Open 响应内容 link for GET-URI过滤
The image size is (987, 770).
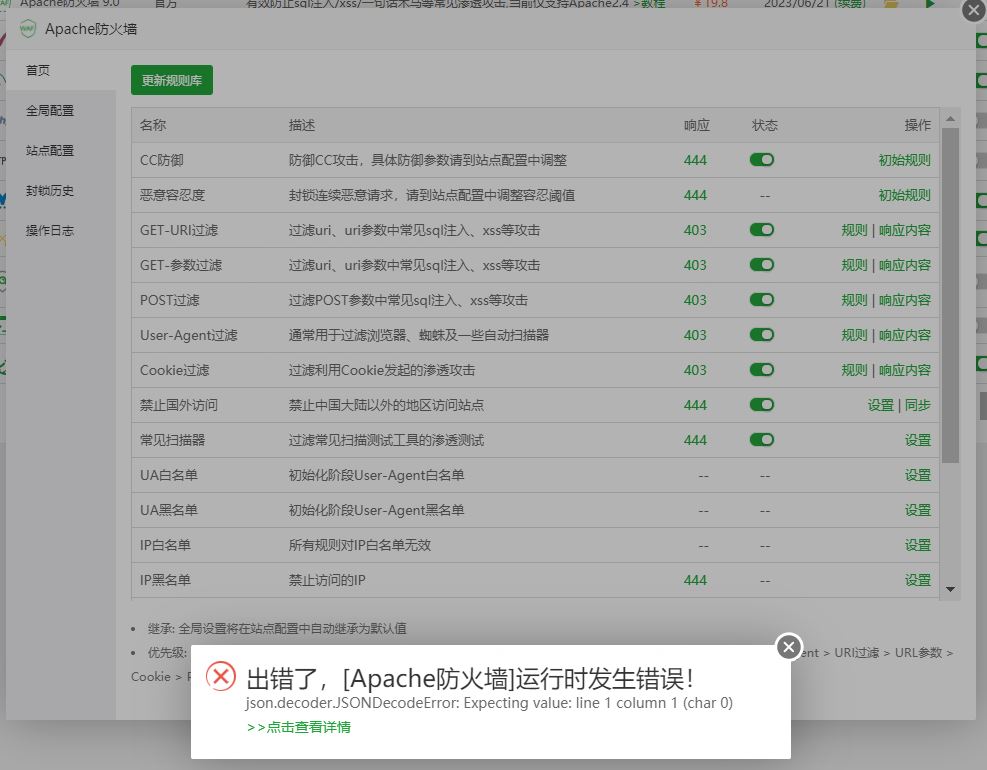coord(905,230)
